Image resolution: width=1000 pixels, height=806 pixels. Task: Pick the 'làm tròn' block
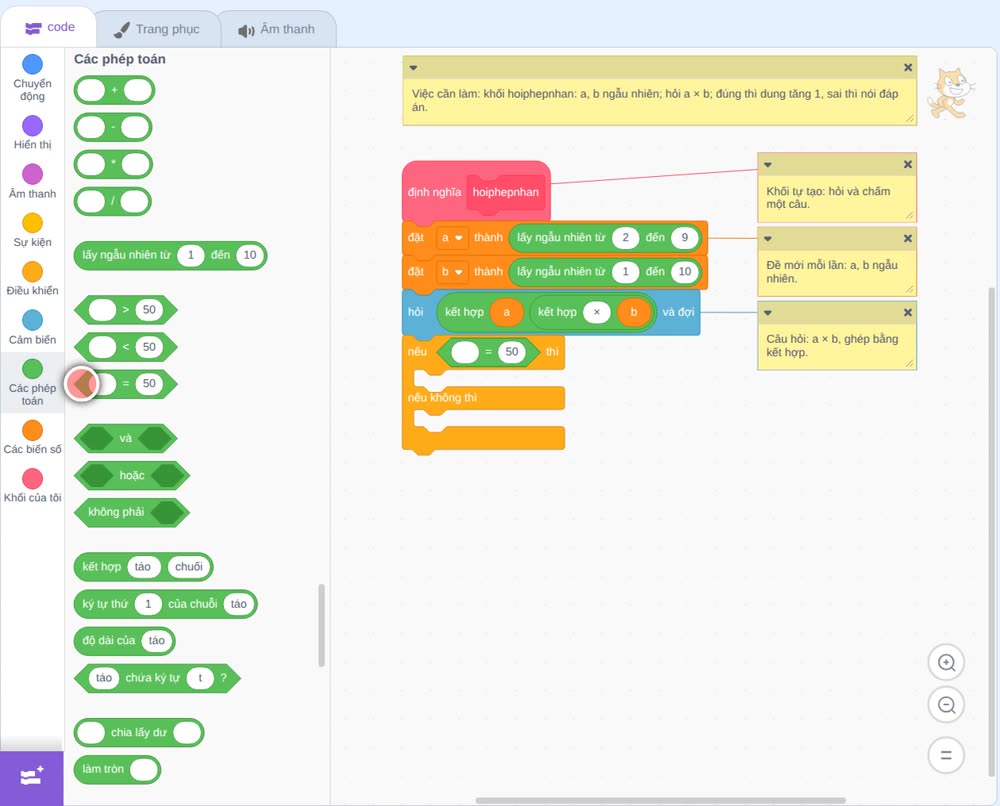click(117, 769)
